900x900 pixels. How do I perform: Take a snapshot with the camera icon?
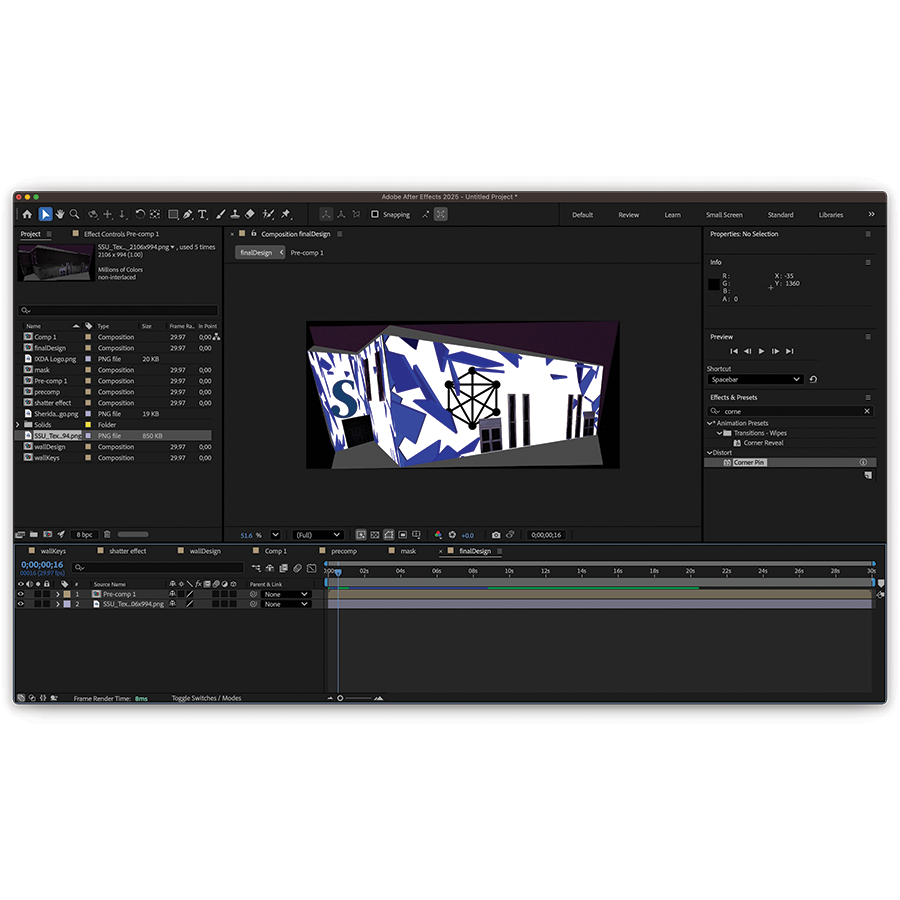495,534
